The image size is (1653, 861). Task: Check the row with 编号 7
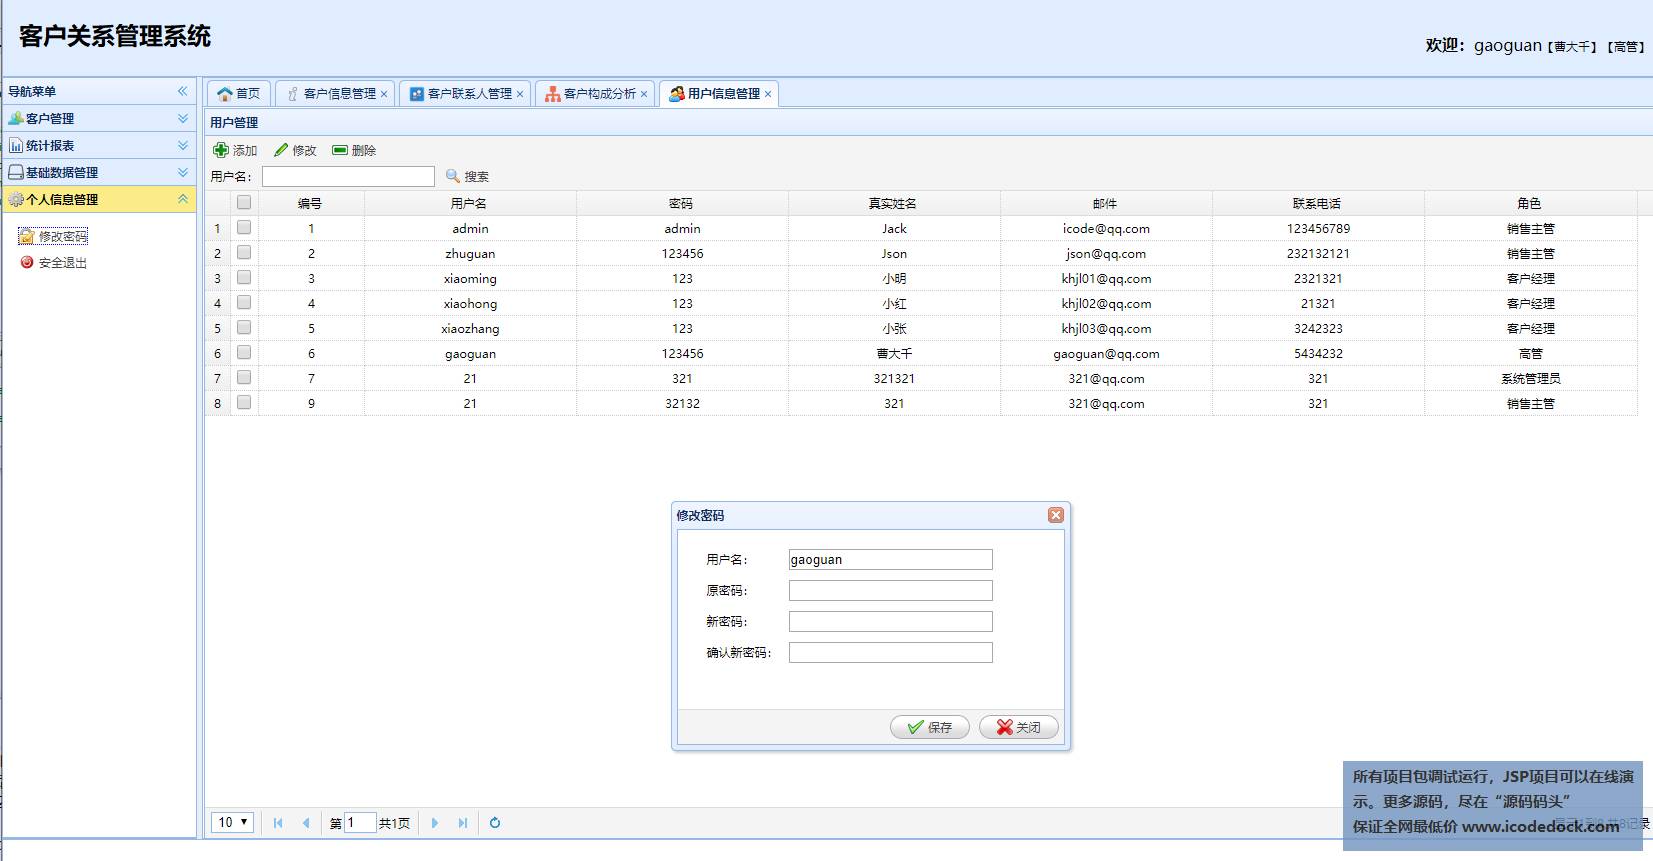click(244, 377)
